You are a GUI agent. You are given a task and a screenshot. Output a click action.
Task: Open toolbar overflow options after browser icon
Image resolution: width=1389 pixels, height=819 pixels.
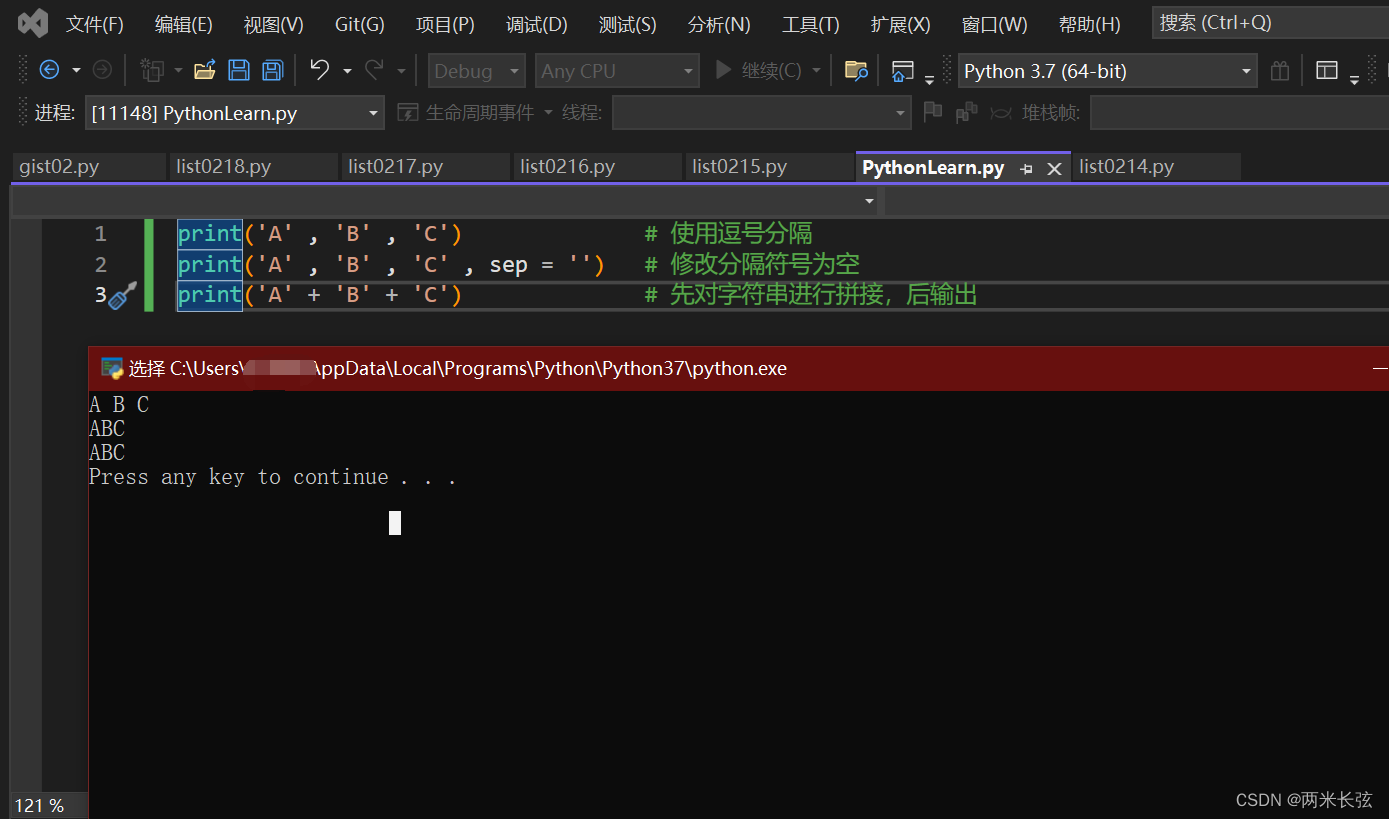pos(929,78)
